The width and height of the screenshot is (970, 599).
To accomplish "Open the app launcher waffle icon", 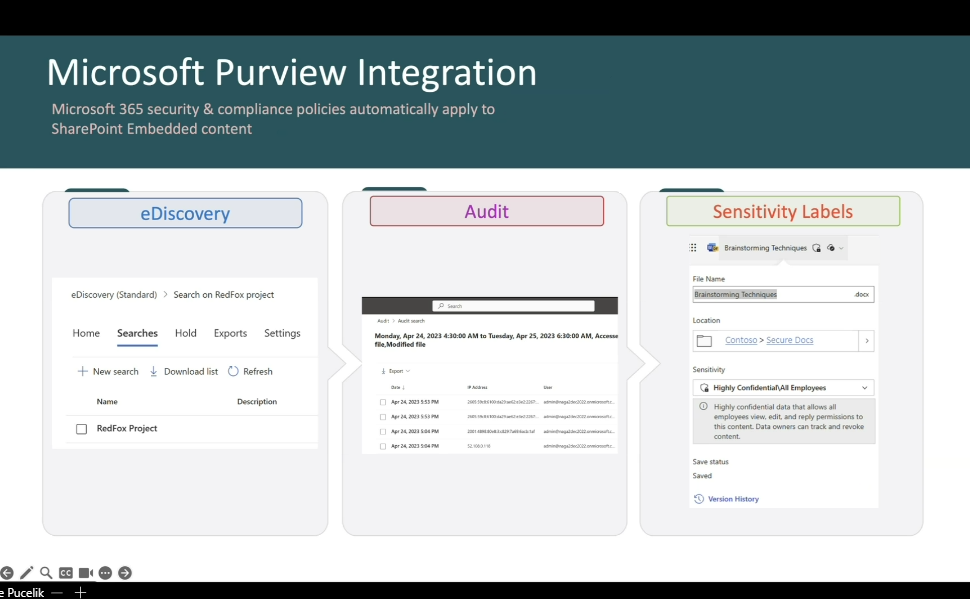I will click(693, 248).
